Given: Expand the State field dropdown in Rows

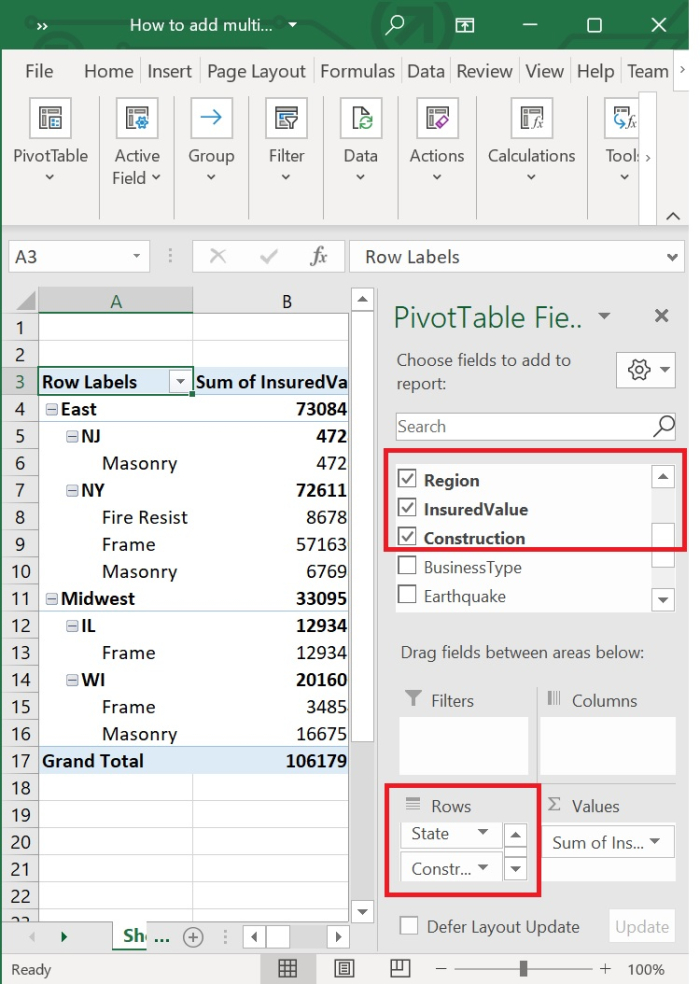Looking at the screenshot, I should coord(483,833).
